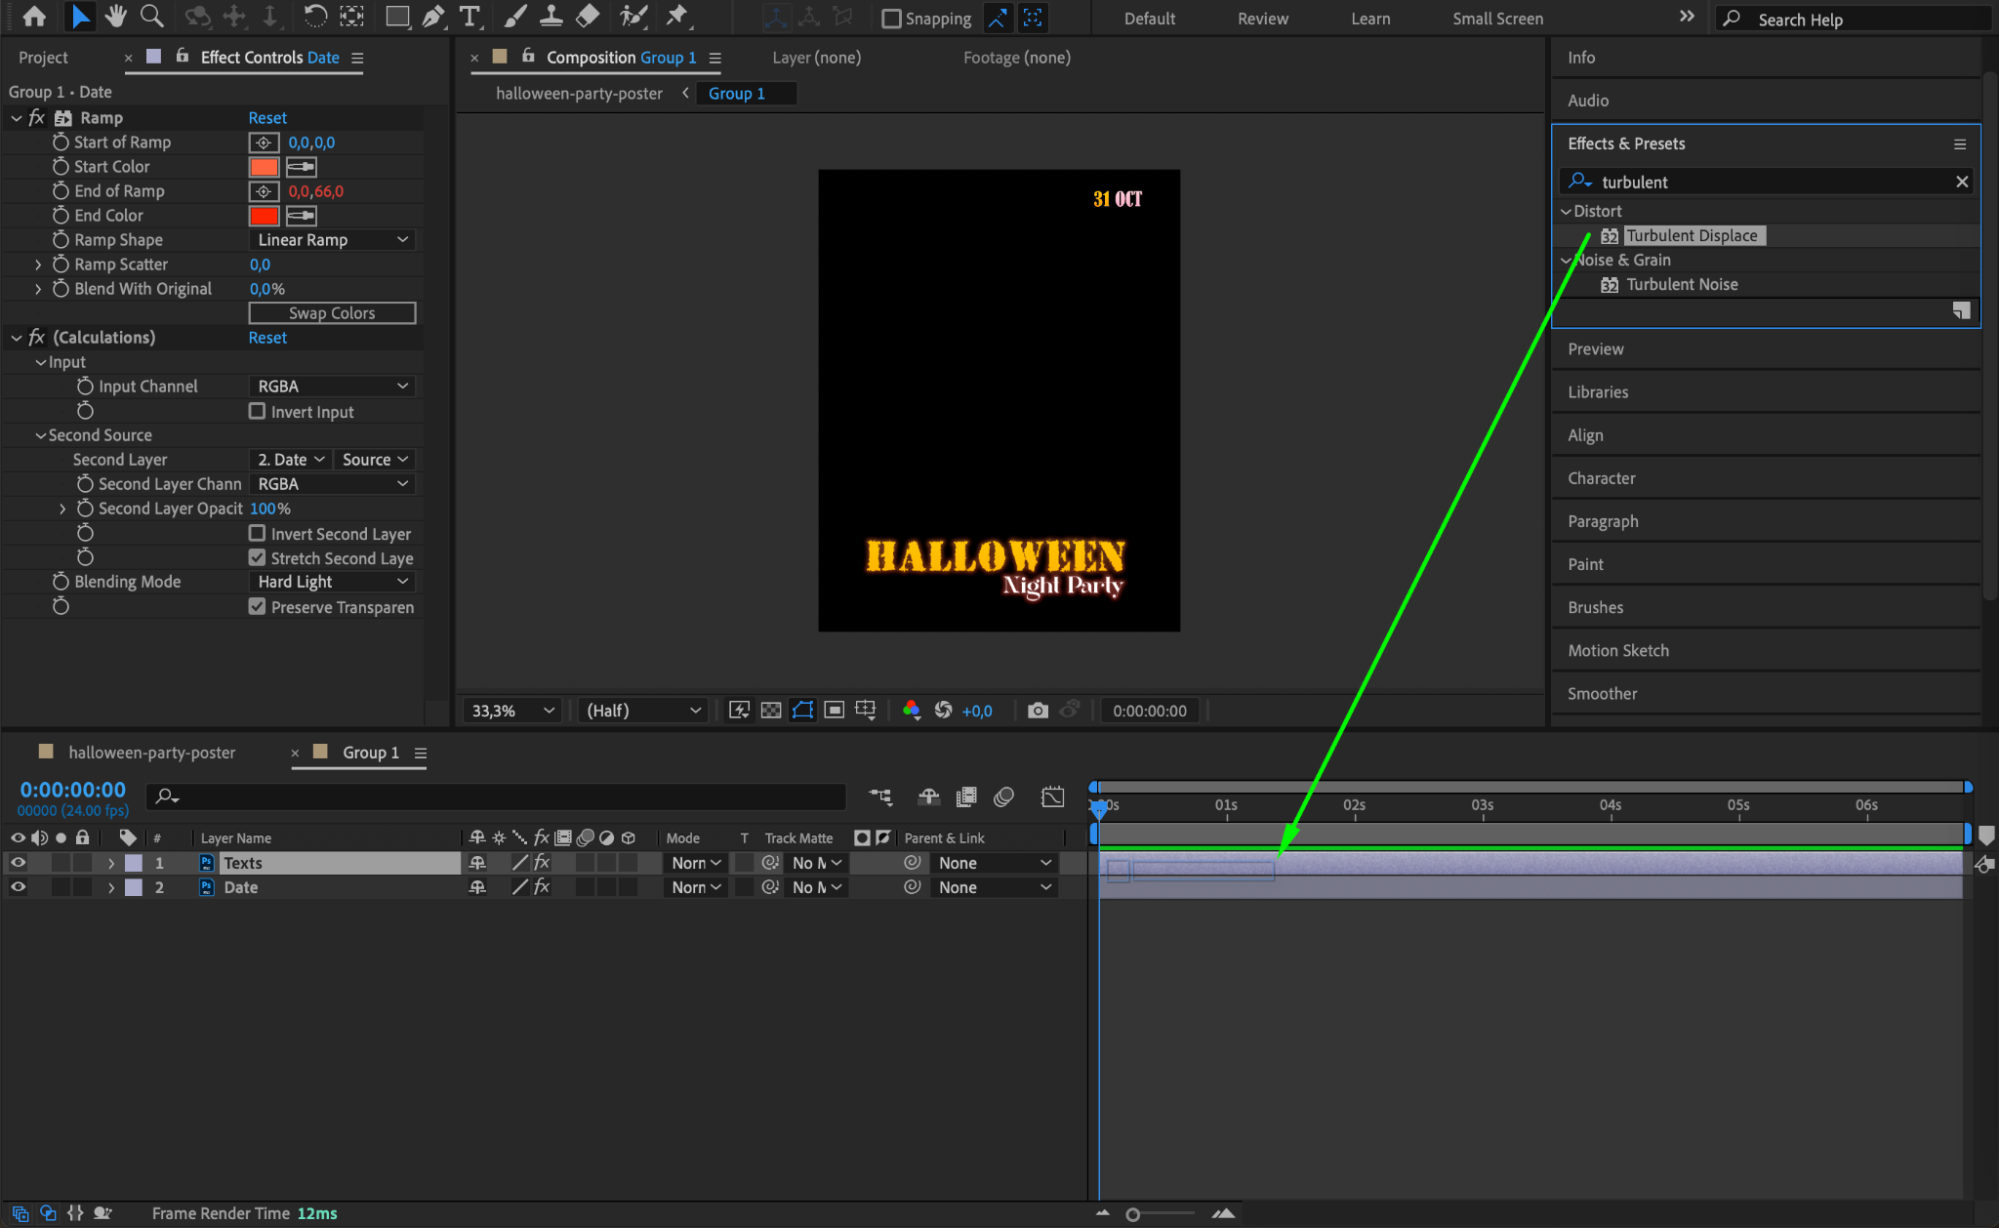Open the Blending Mode Hard Light dropdown

click(x=331, y=582)
